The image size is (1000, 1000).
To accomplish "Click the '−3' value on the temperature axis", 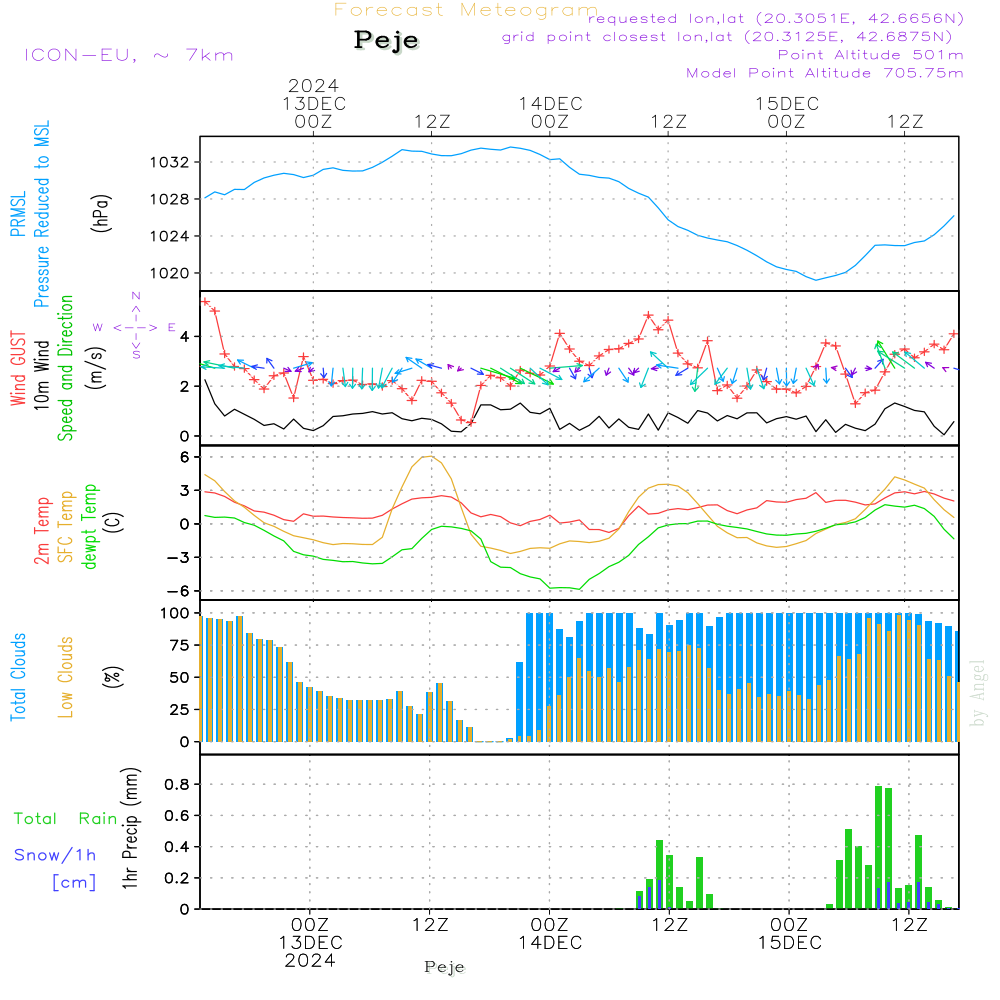I will click(180, 558).
